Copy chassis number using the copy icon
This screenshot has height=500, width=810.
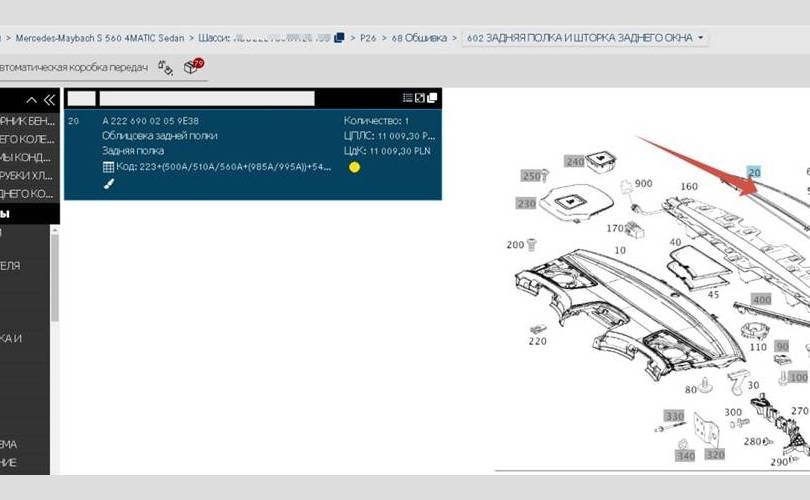coord(340,38)
